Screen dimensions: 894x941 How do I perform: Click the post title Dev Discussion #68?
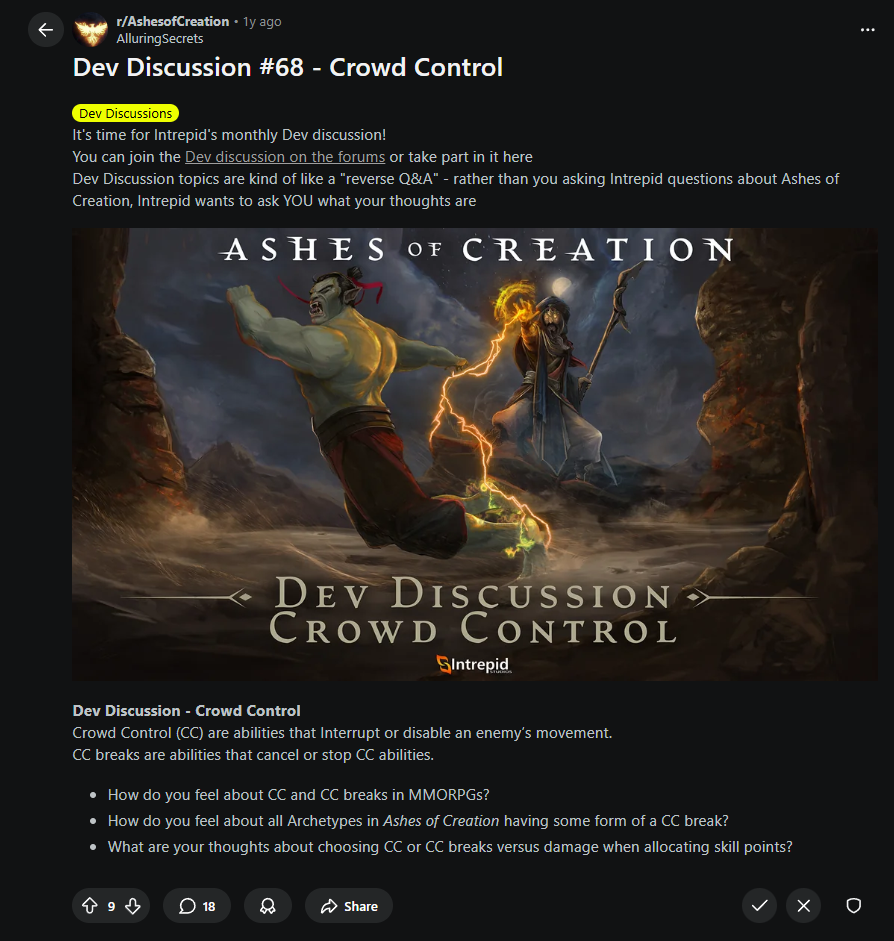click(x=287, y=67)
